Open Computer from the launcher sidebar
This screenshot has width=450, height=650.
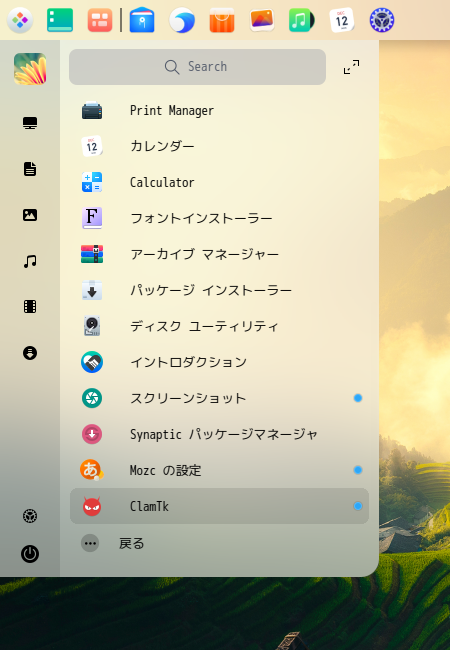coord(30,123)
